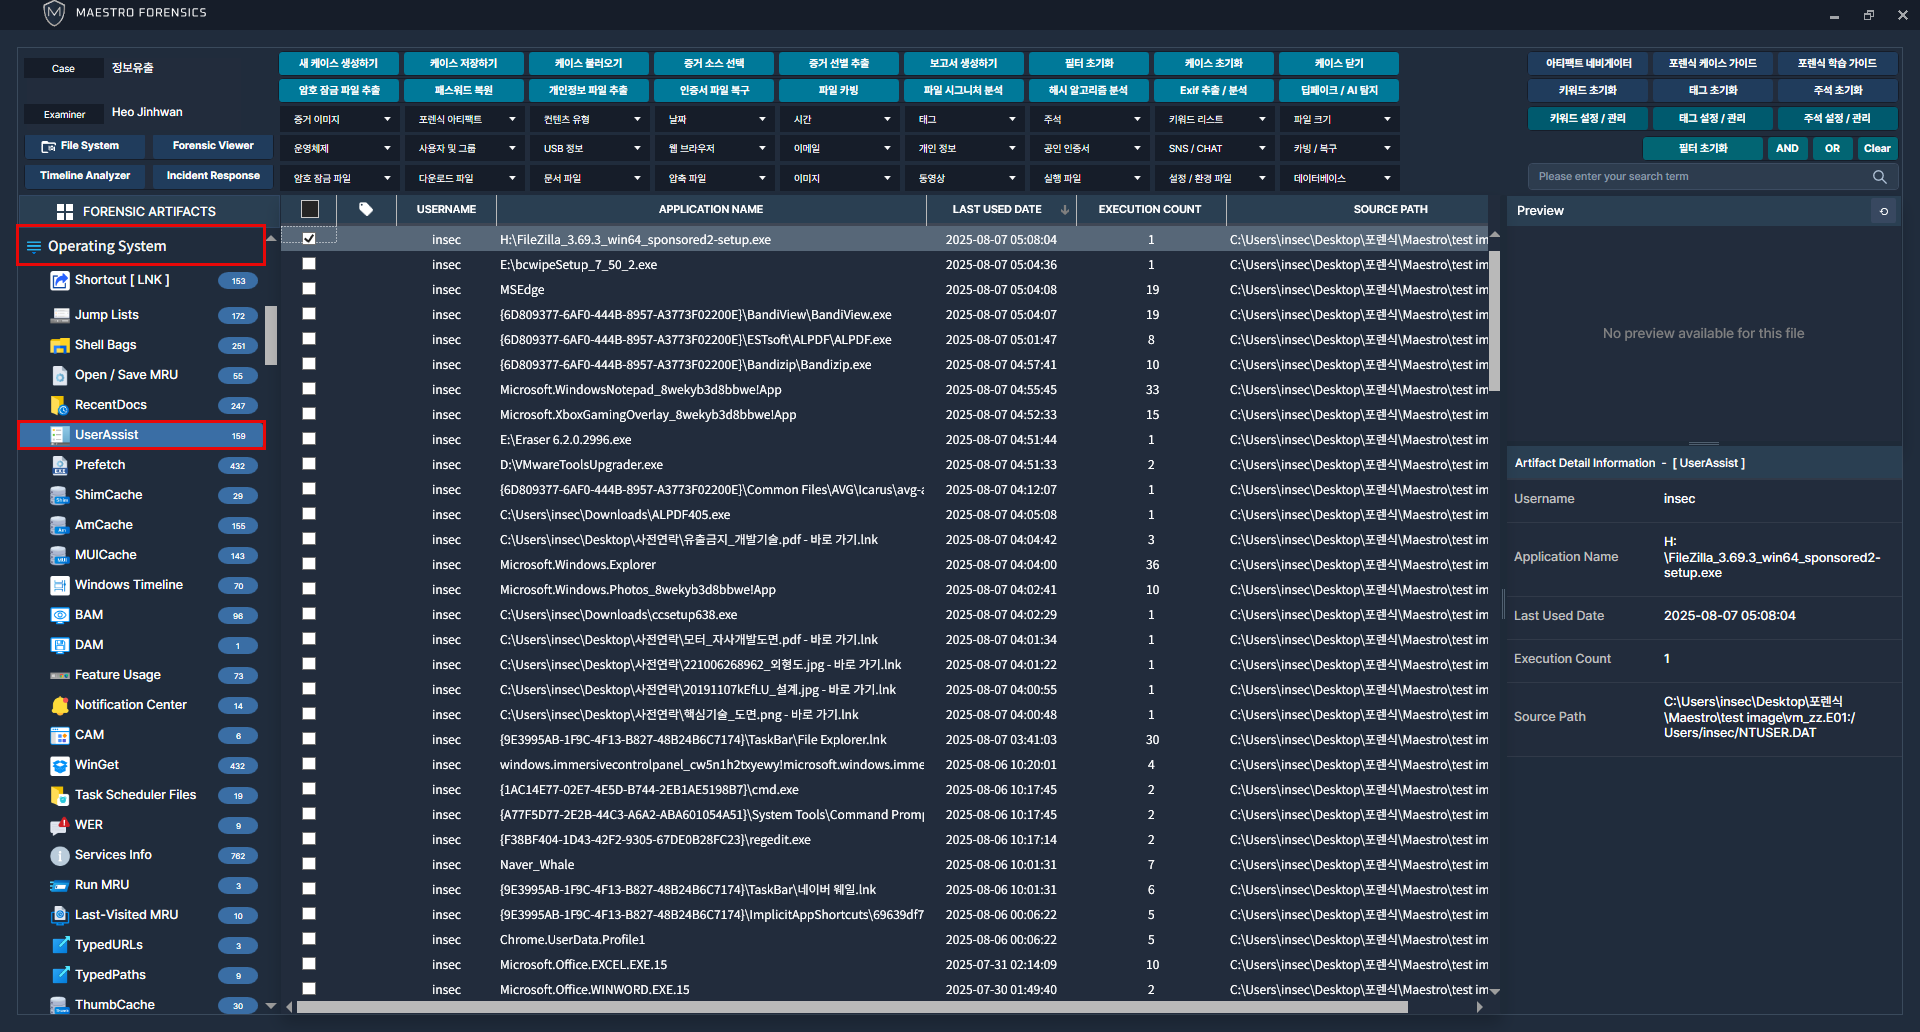The height and width of the screenshot is (1032, 1920).
Task: Click the AND filter button
Action: click(1787, 149)
